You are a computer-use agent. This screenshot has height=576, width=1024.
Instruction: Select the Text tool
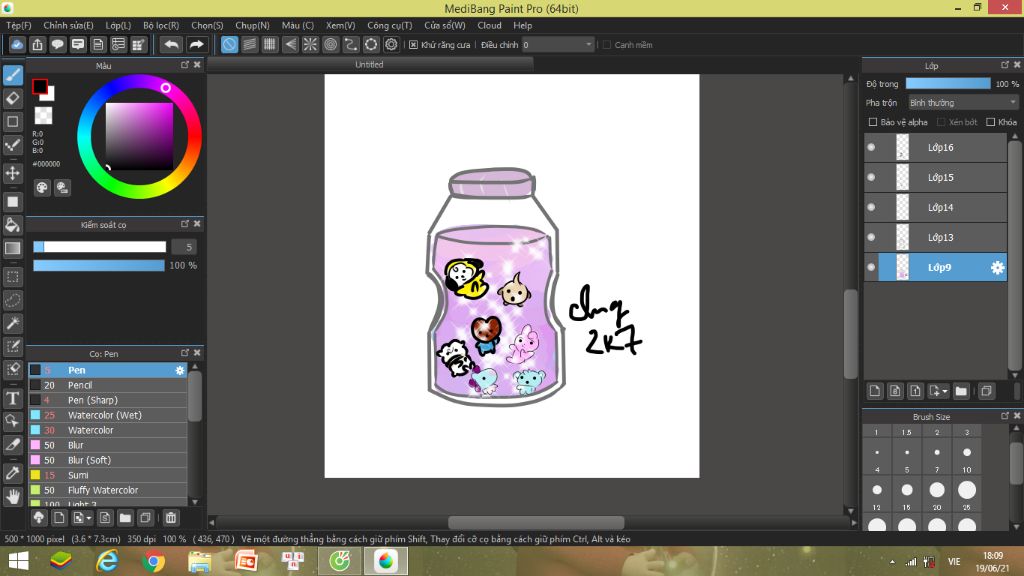tap(12, 398)
